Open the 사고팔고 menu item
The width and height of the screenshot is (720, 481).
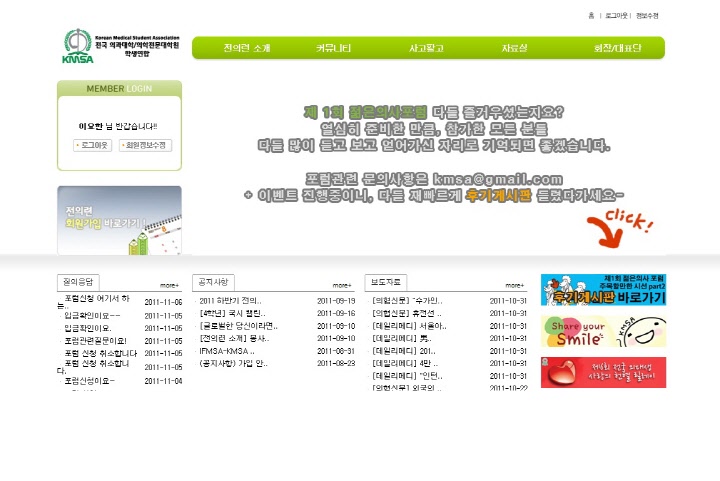(x=426, y=48)
